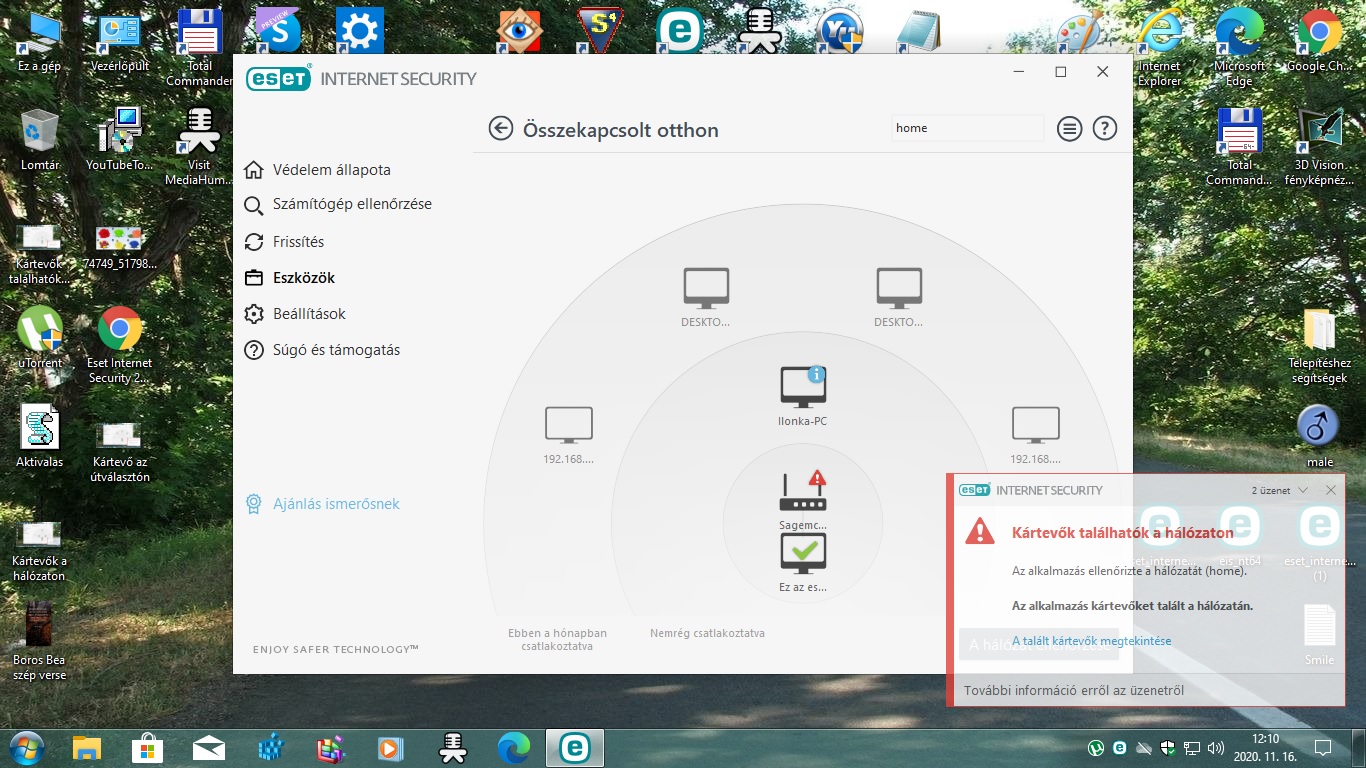Select the top-right DESKTOP device icon
The image size is (1366, 768).
(x=899, y=288)
